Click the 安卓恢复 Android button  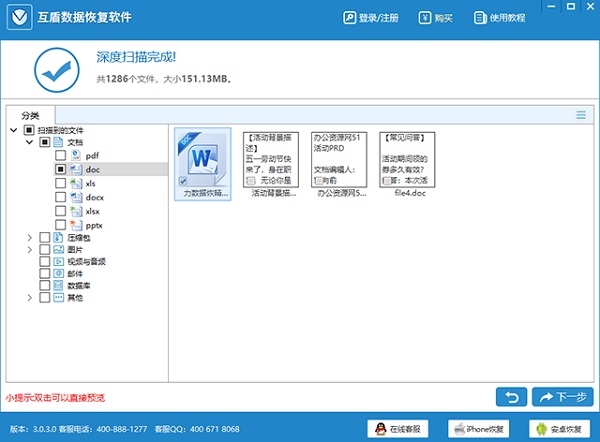556,429
